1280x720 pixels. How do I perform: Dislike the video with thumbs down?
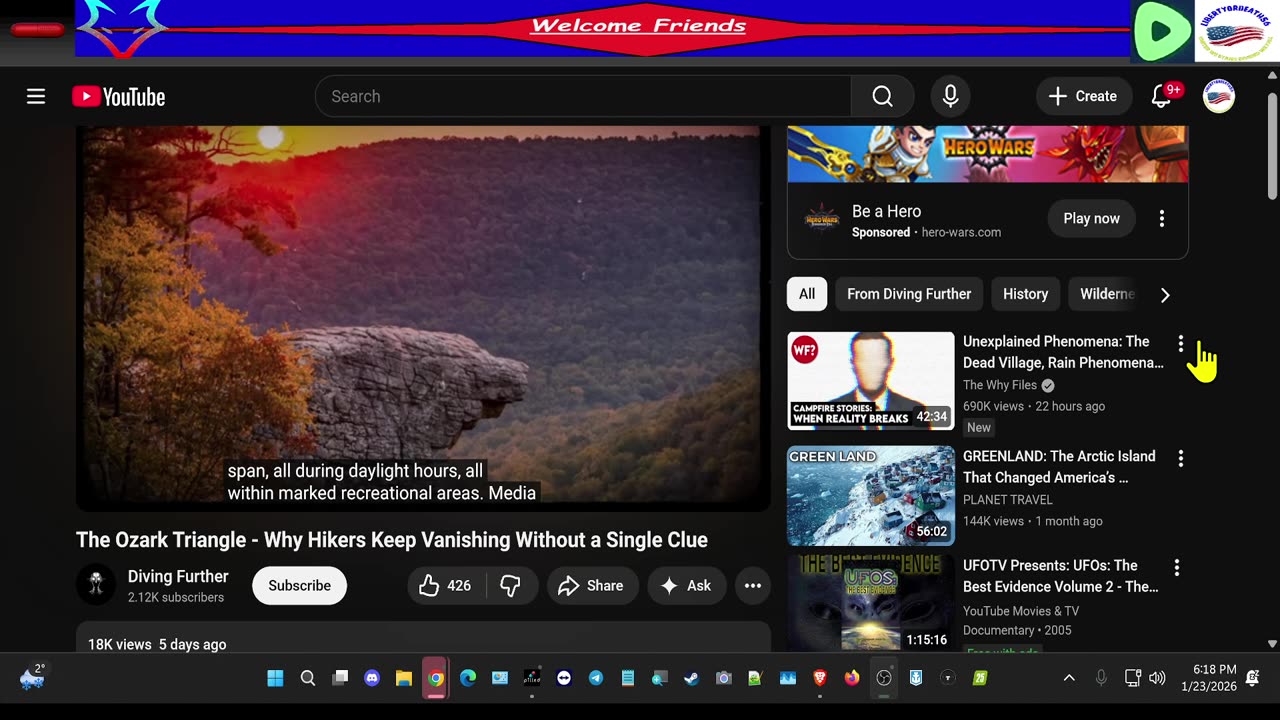coord(511,586)
